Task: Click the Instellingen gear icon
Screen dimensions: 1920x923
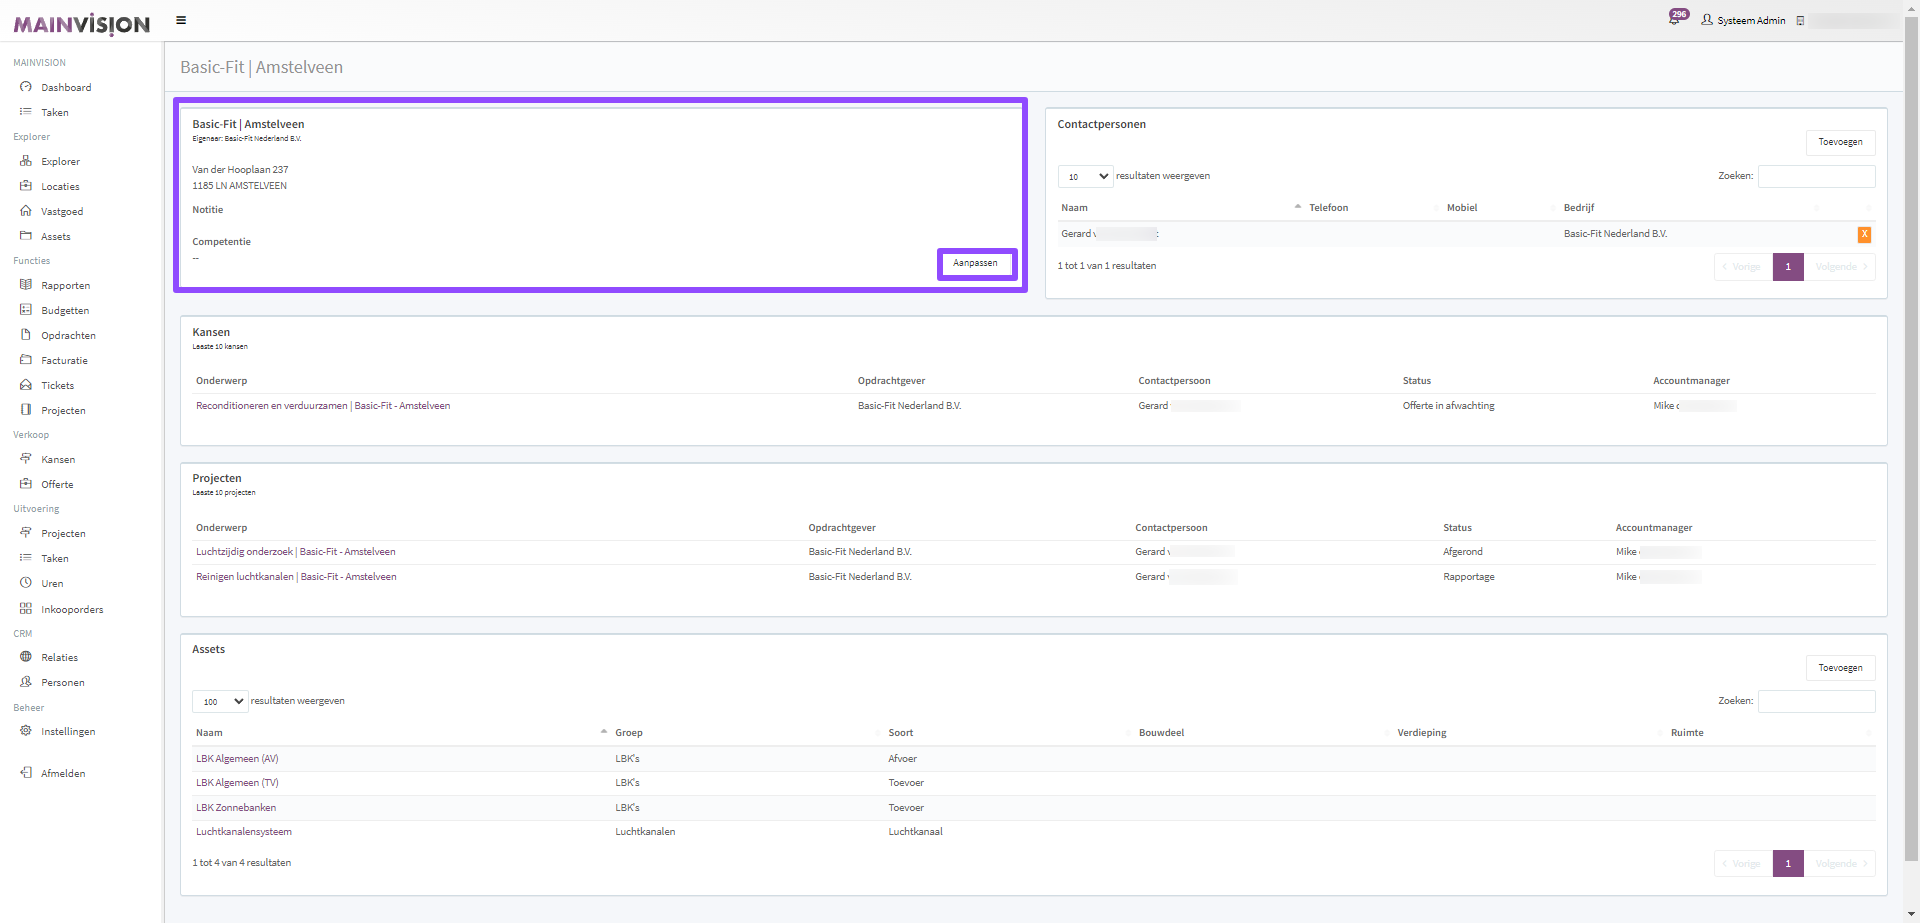Action: point(26,731)
